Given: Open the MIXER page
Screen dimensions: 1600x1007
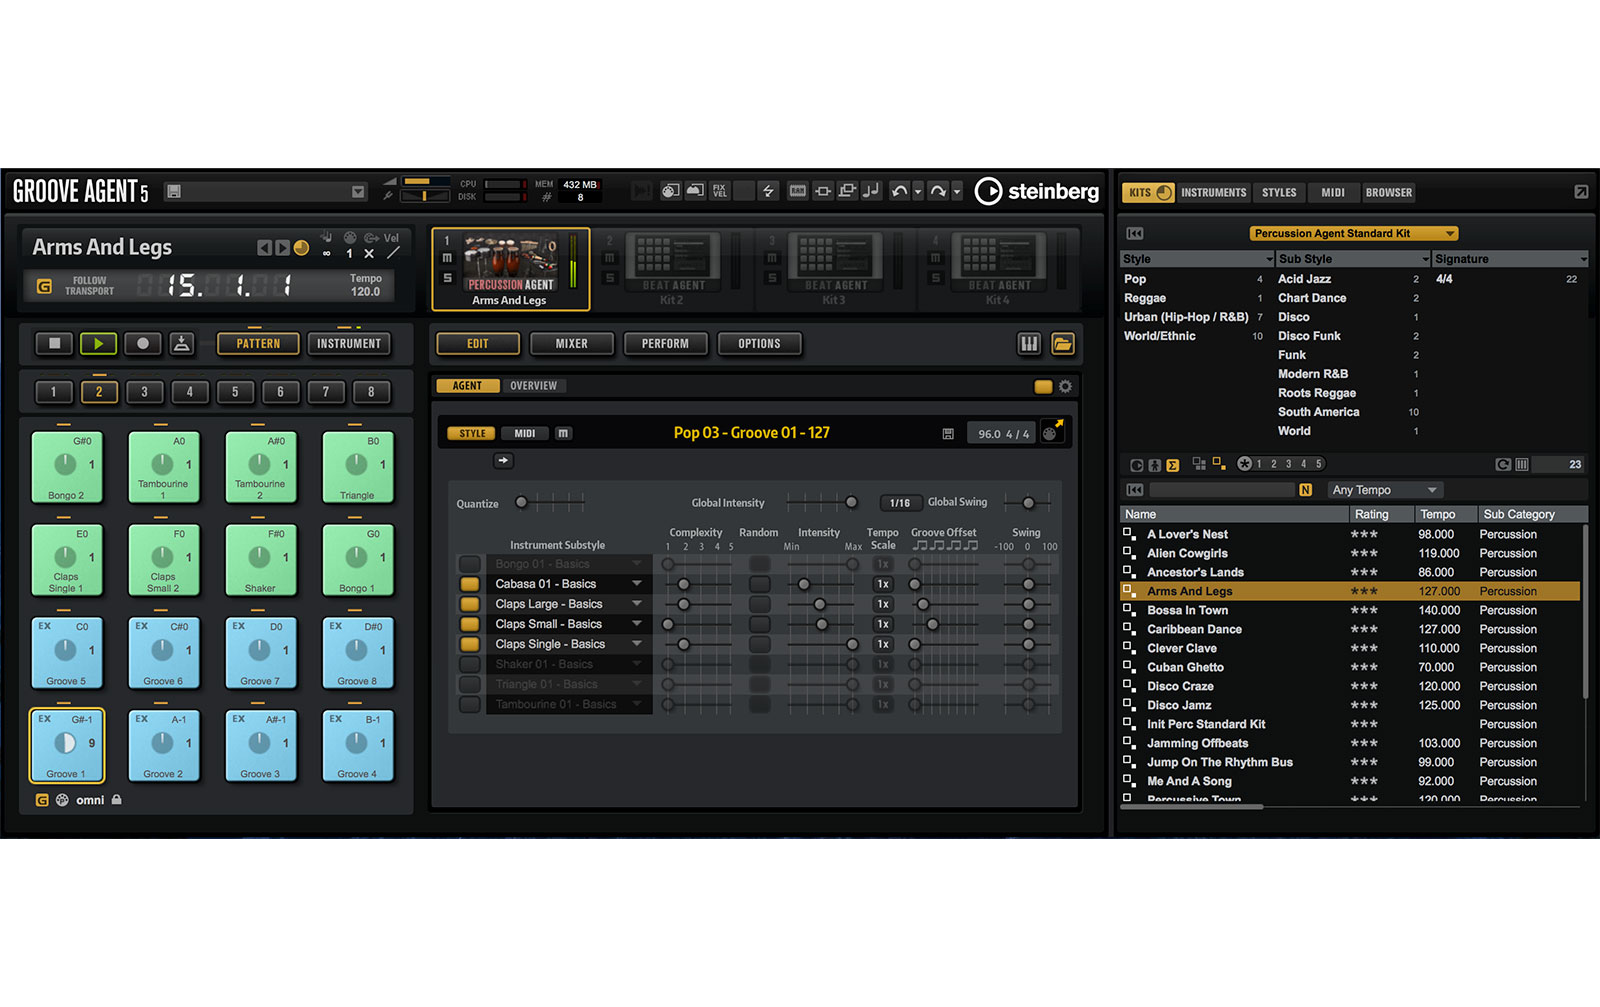Looking at the screenshot, I should click(x=572, y=344).
